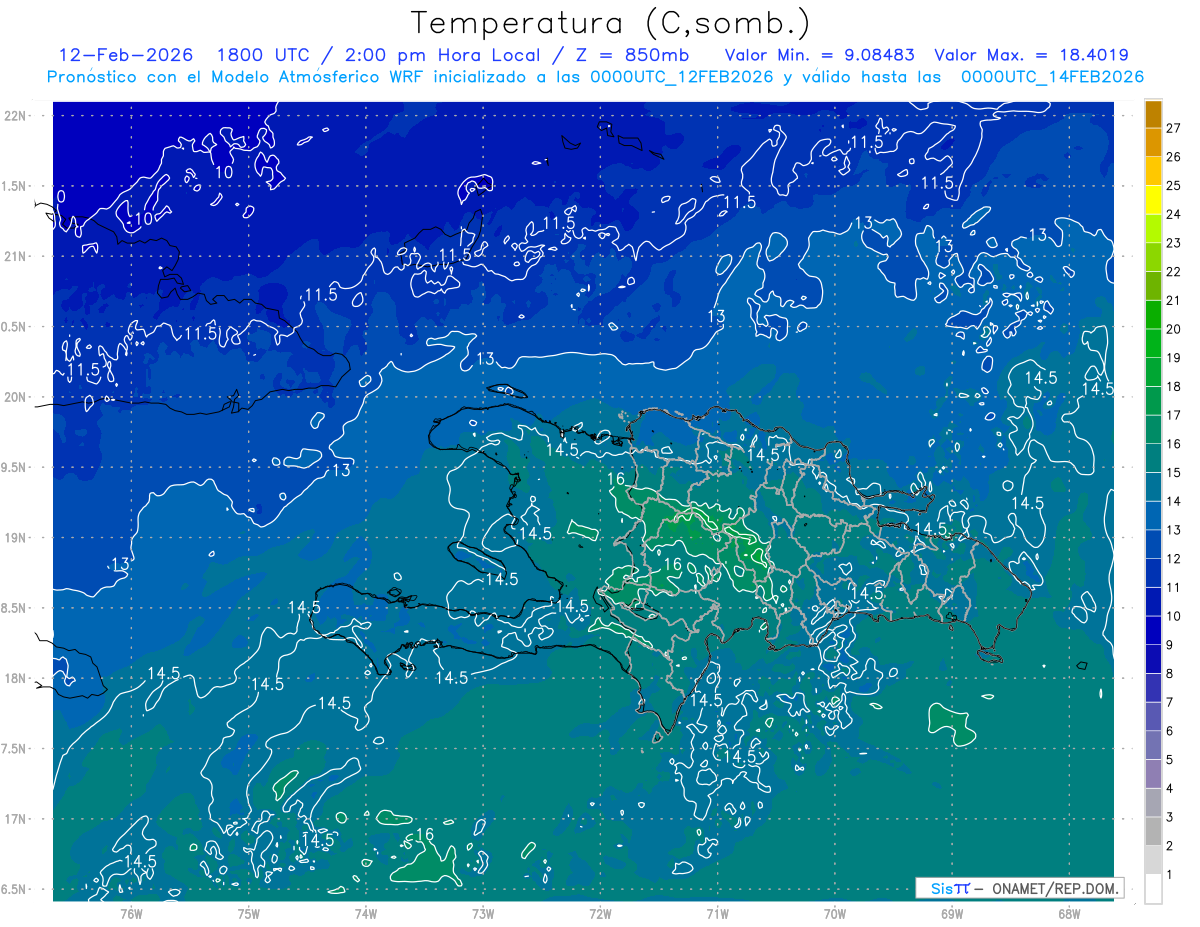Click color scale value "7"
This screenshot has width=1200, height=927.
pos(1170,702)
